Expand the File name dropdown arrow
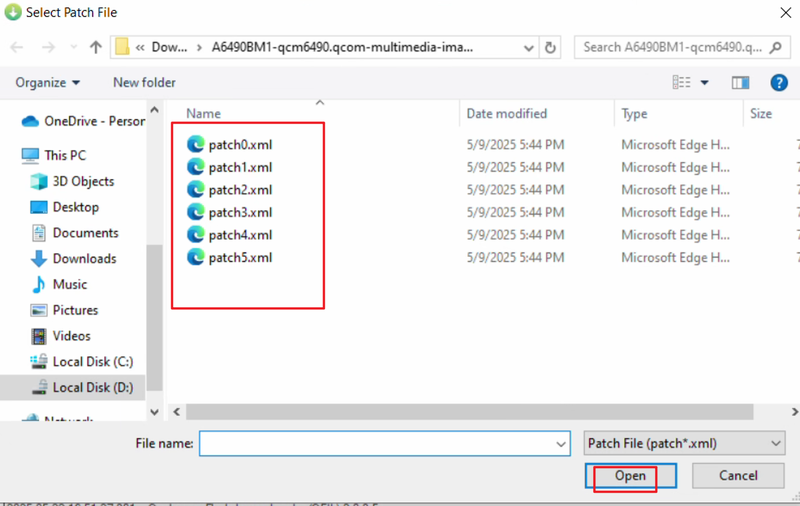The height and width of the screenshot is (506, 800). tap(561, 444)
